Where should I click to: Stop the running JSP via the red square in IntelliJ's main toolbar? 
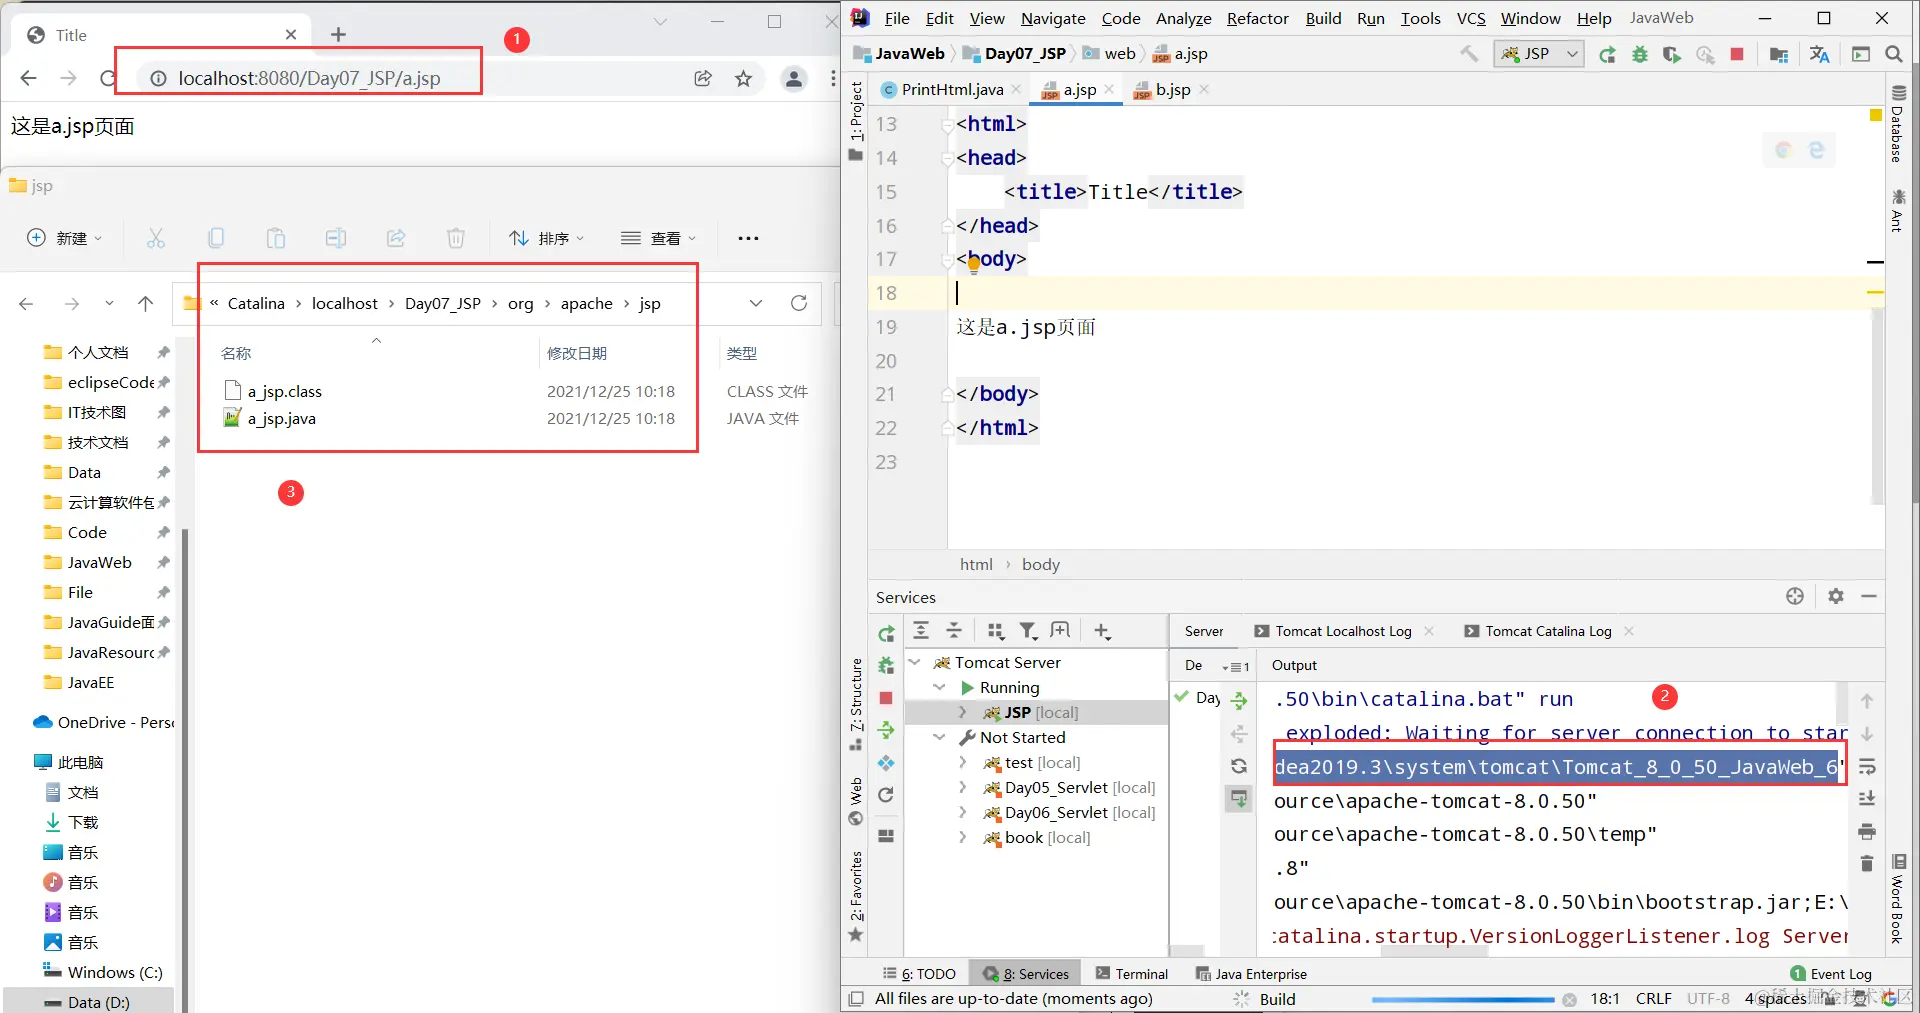point(1737,54)
